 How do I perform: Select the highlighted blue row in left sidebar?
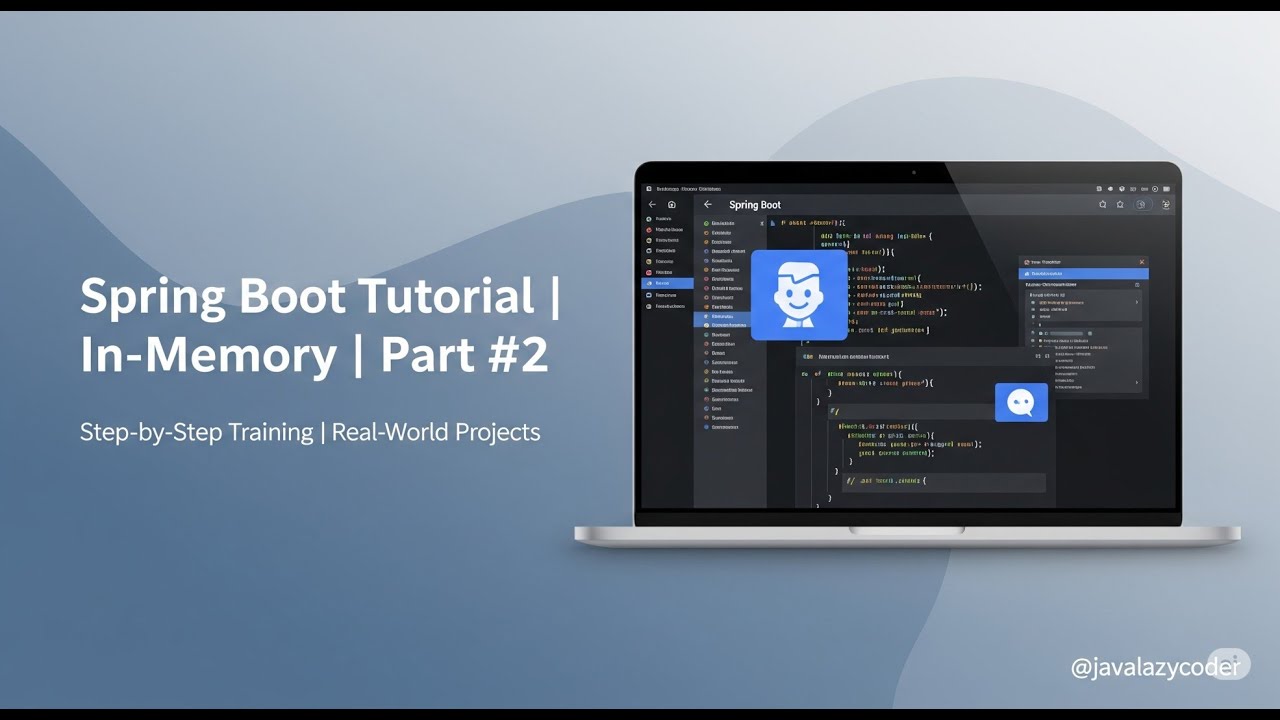pyautogui.click(x=667, y=284)
